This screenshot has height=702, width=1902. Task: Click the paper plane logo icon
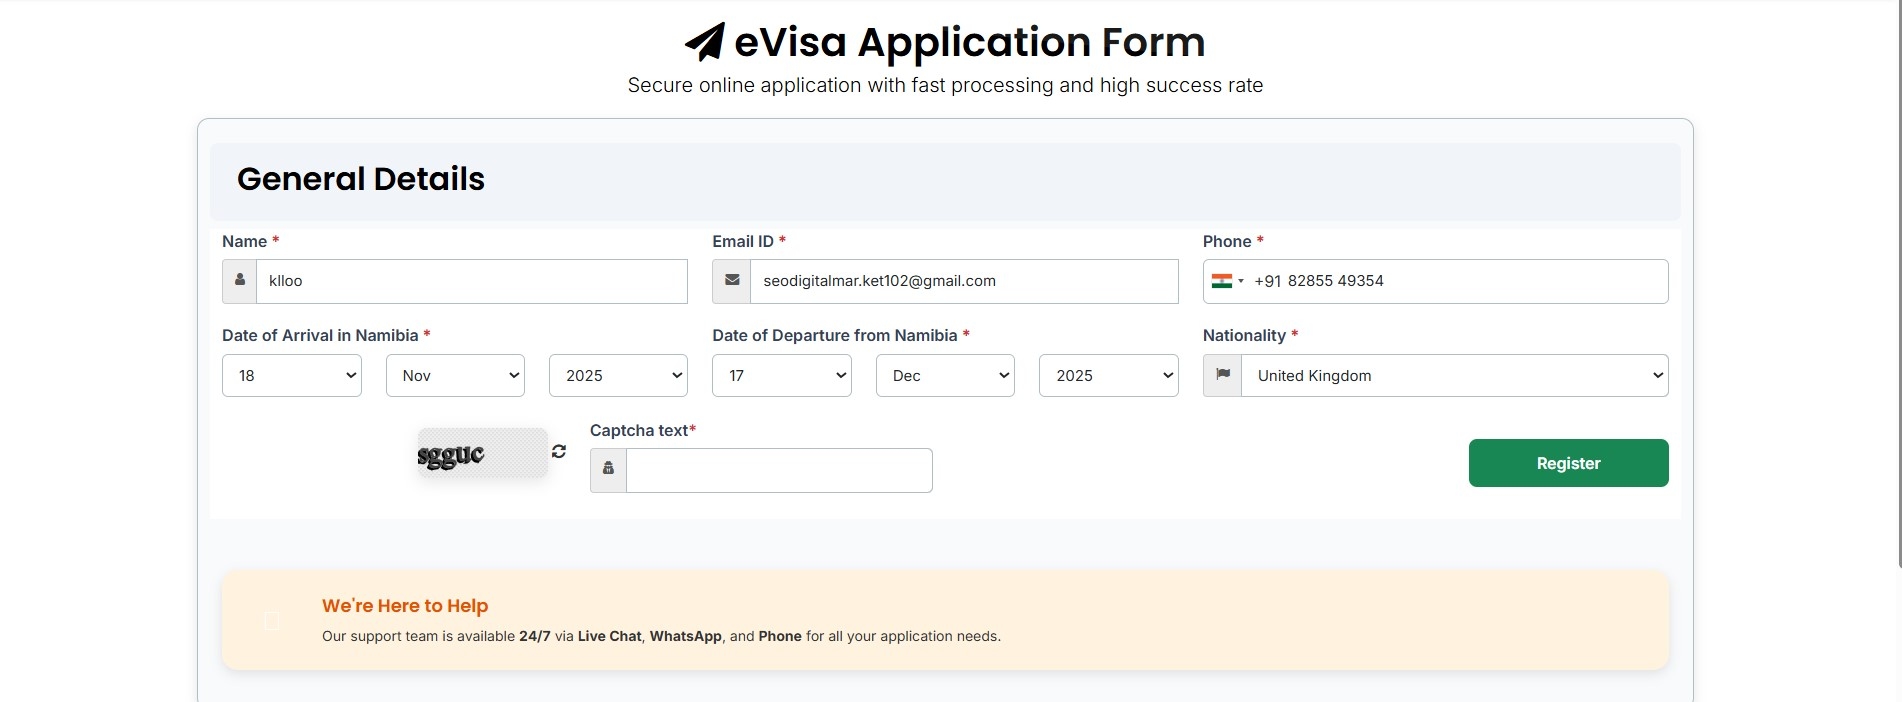pyautogui.click(x=705, y=42)
